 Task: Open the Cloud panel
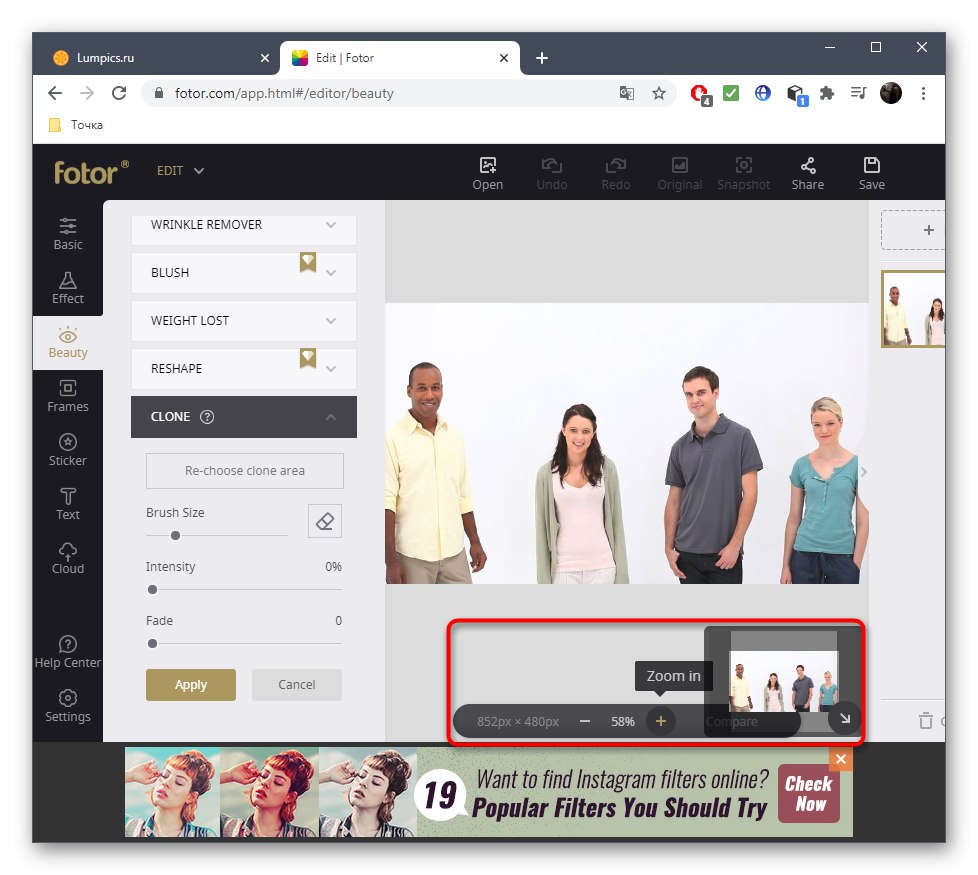tap(67, 558)
